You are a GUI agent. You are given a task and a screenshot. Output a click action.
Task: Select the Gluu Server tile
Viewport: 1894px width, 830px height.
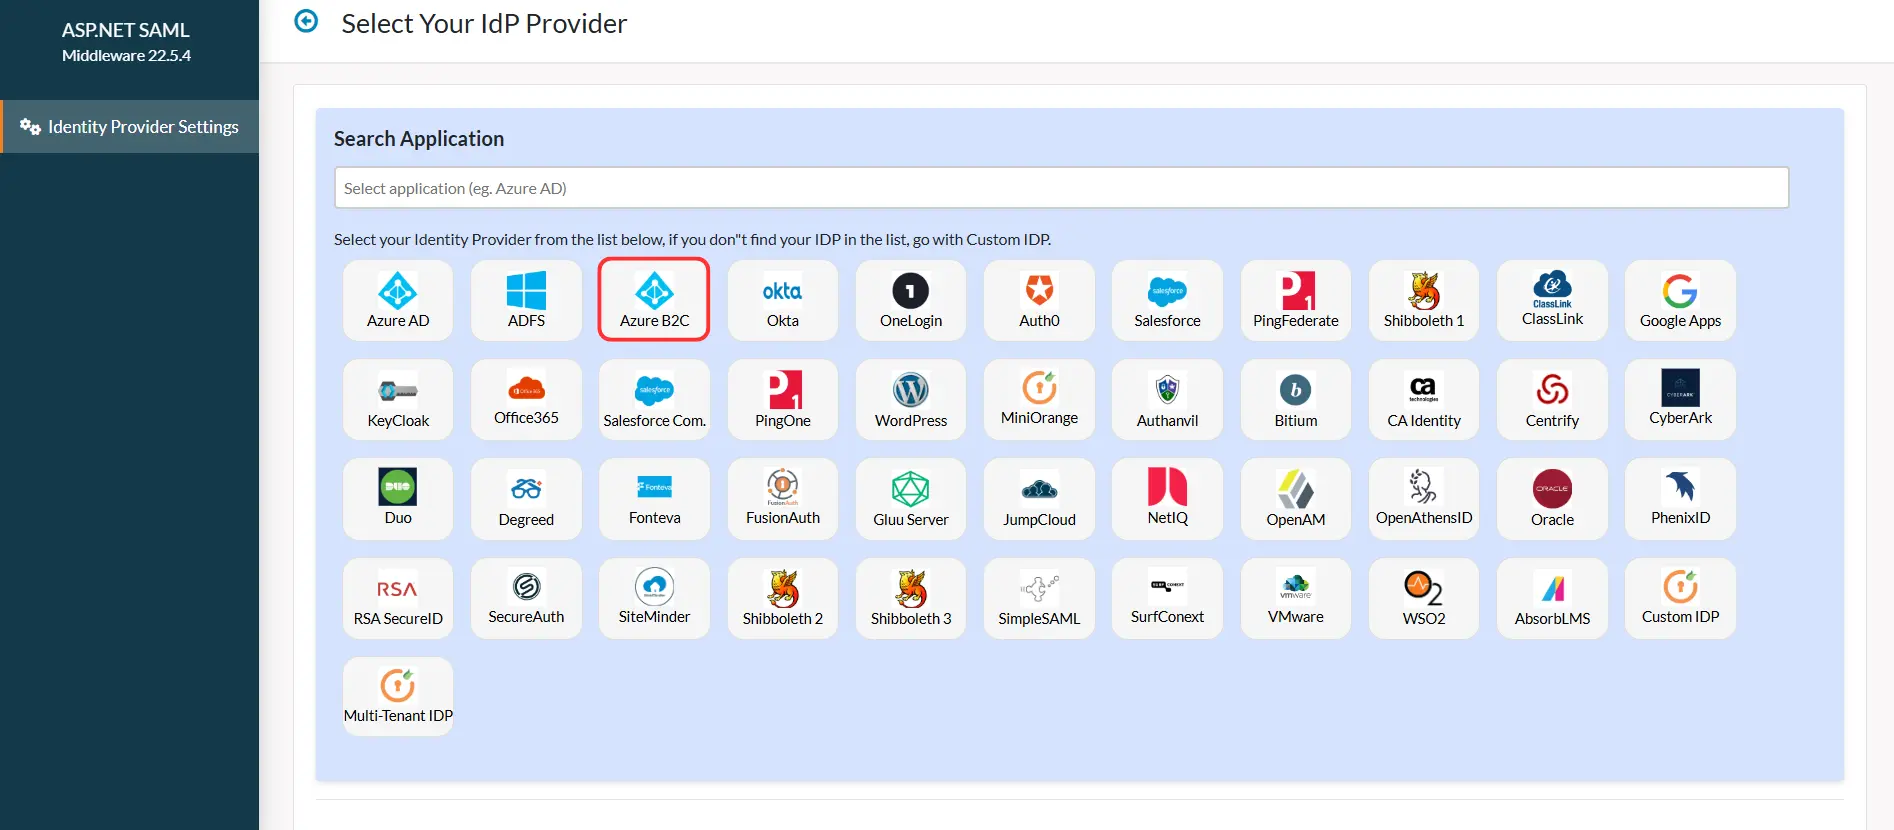(x=911, y=498)
